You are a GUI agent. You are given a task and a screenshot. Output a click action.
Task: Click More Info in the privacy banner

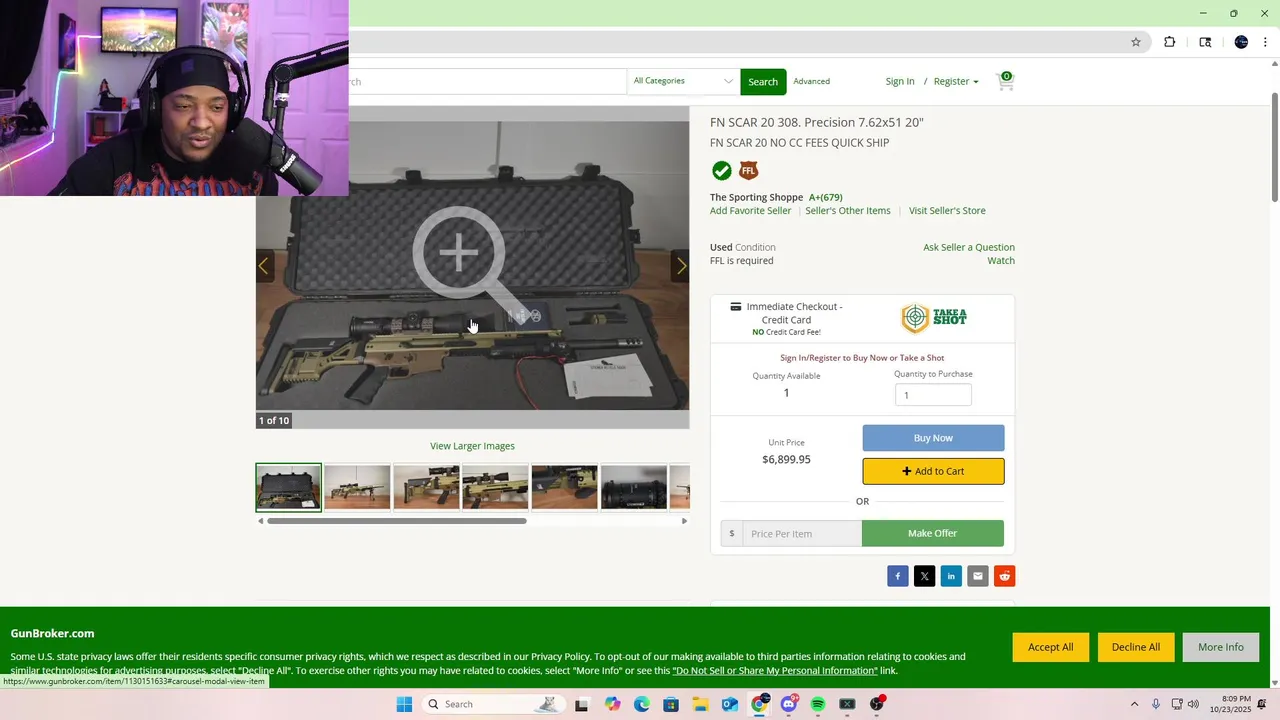click(1221, 647)
